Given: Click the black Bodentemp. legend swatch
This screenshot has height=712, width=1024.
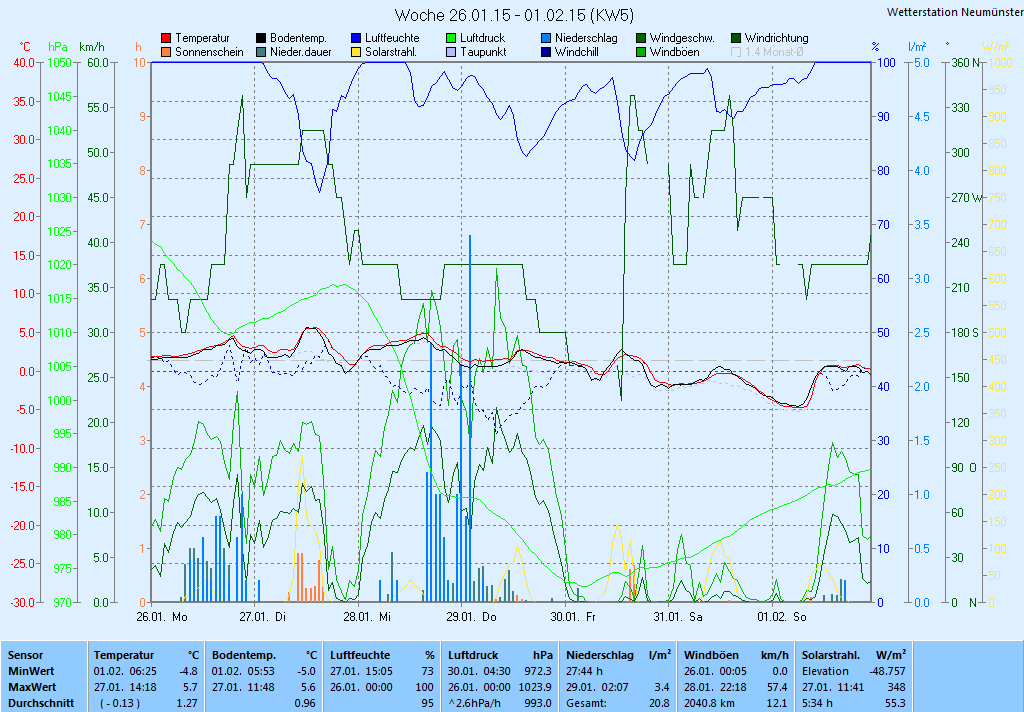Looking at the screenshot, I should (261, 39).
